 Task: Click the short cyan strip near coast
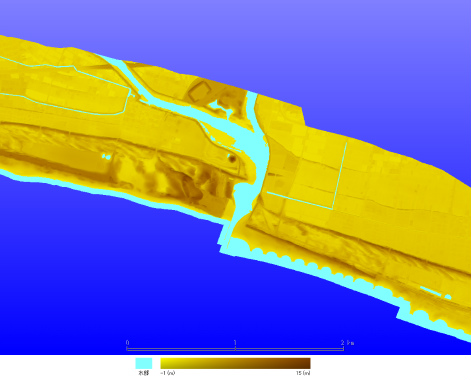pyautogui.click(x=430, y=291)
